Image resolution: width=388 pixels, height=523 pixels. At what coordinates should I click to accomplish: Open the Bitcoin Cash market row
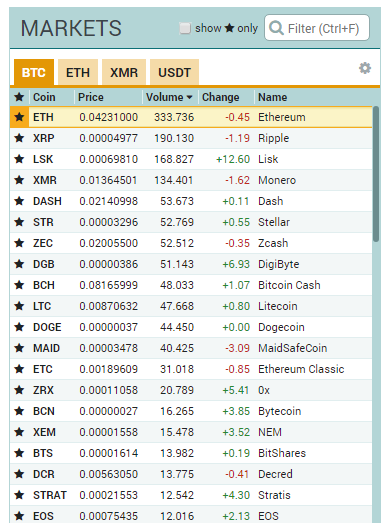click(x=191, y=285)
